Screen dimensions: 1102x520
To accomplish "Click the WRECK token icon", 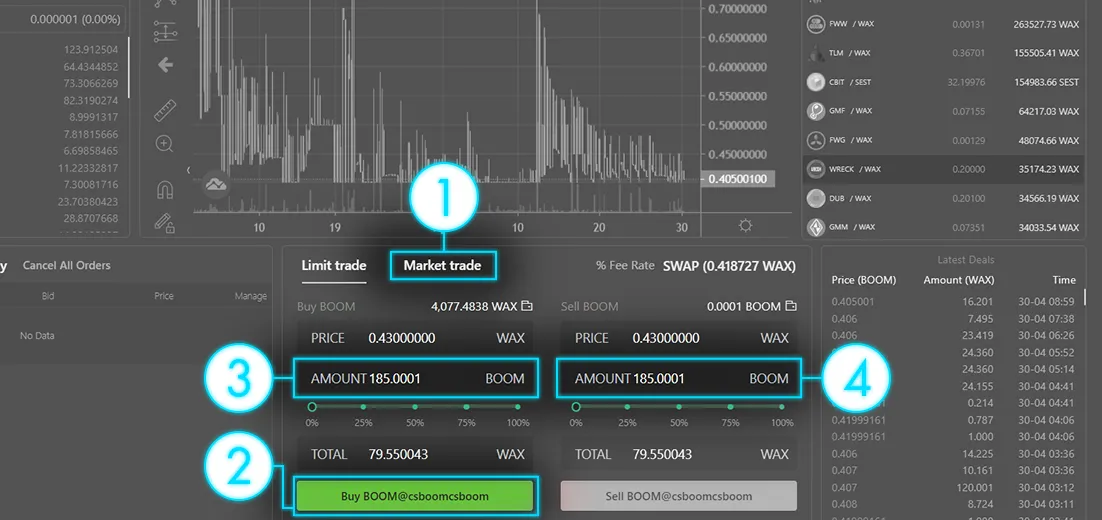I will point(815,169).
